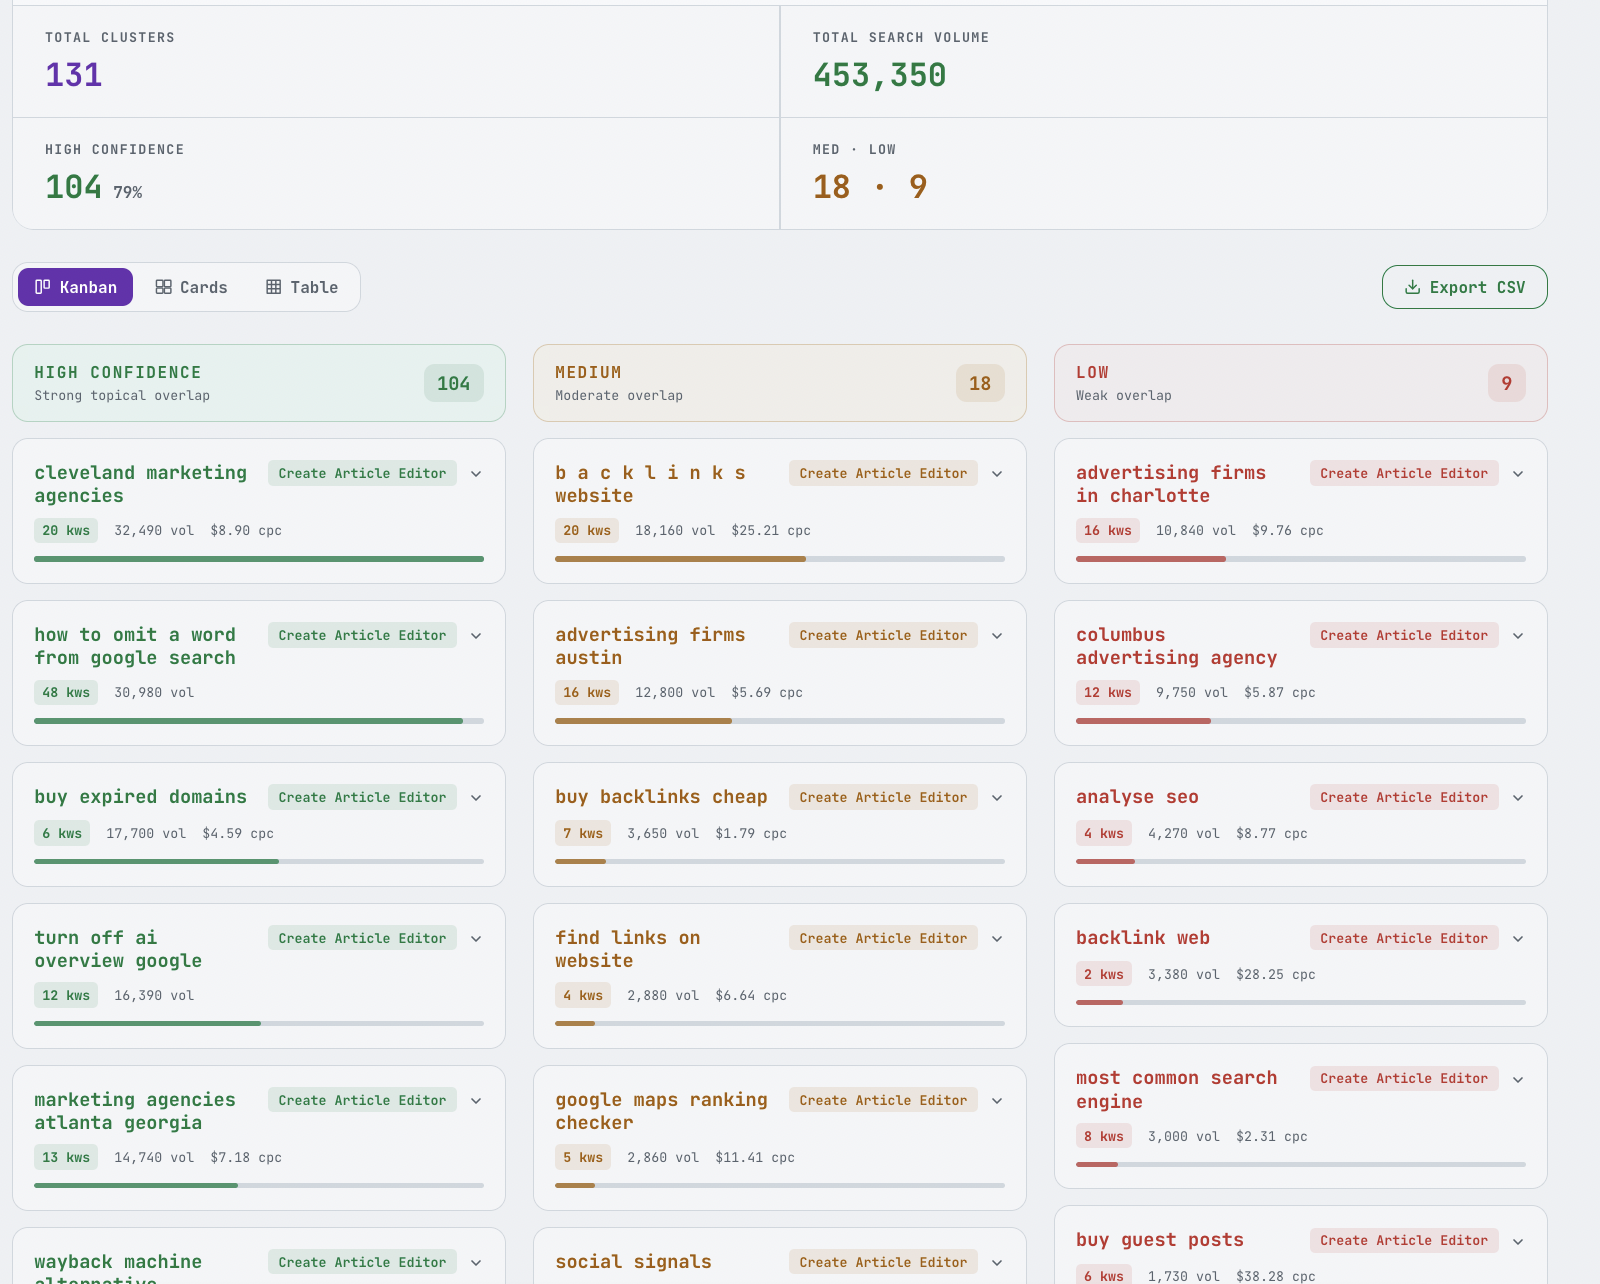This screenshot has width=1600, height=1284.
Task: Create Article Editor for buy backlinks cheap
Action: pos(883,797)
